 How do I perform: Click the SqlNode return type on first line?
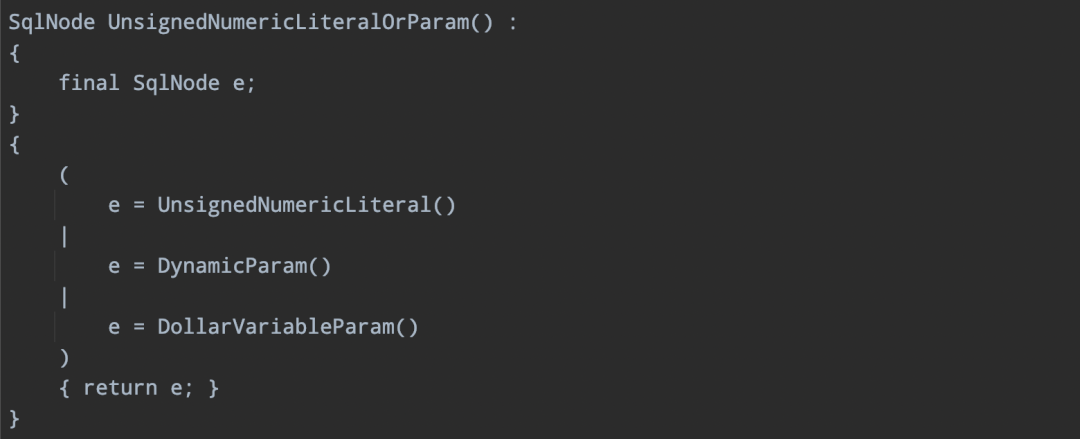52,22
